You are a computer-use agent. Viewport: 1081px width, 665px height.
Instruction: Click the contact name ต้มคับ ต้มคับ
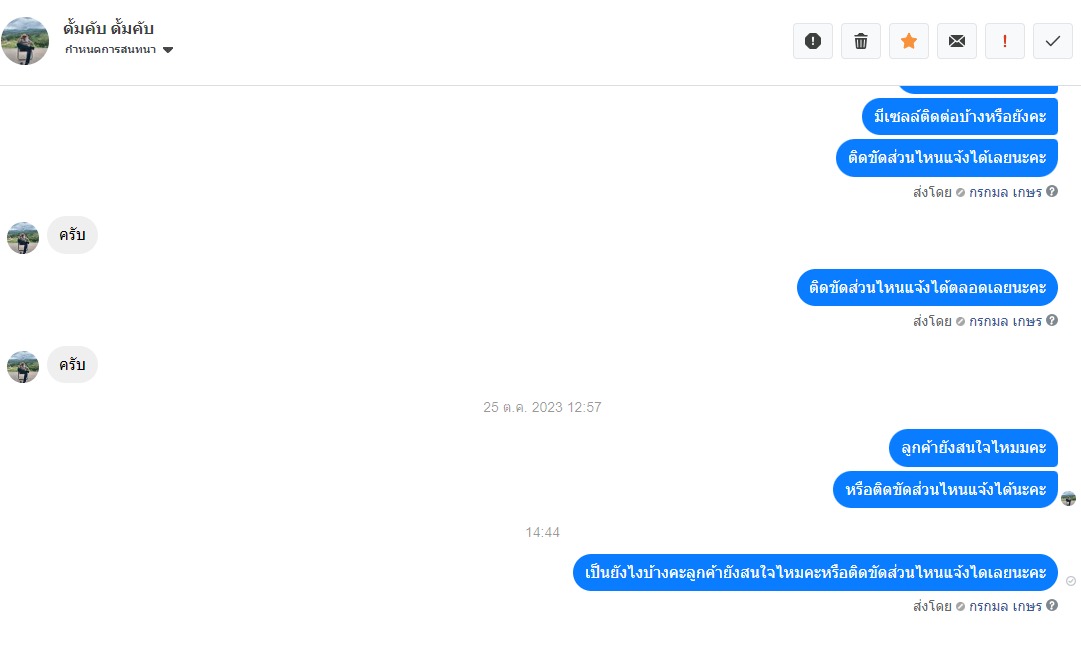pos(108,28)
